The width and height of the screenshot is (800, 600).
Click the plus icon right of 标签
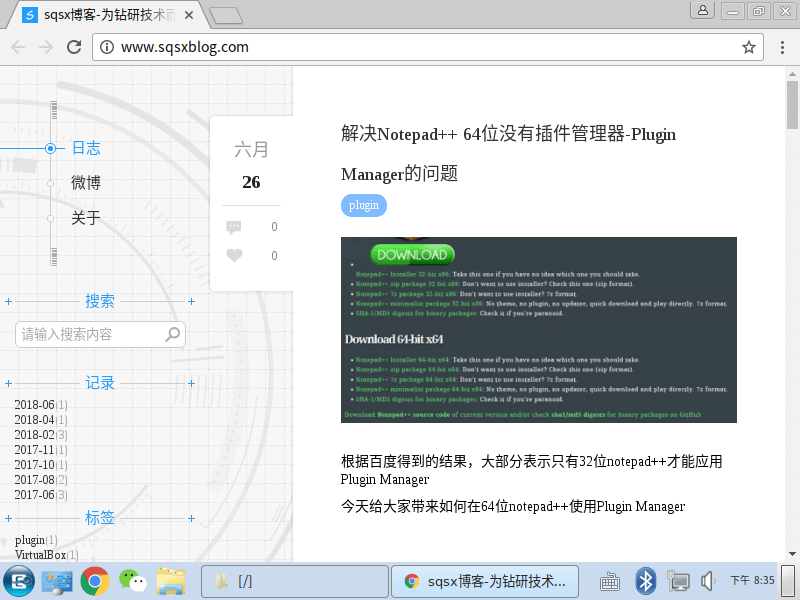(191, 518)
